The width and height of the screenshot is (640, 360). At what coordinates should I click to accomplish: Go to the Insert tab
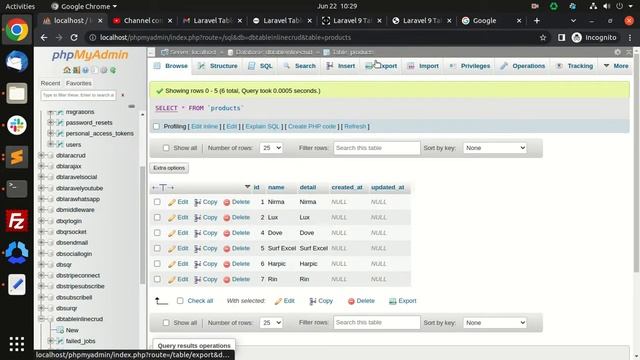(341, 66)
